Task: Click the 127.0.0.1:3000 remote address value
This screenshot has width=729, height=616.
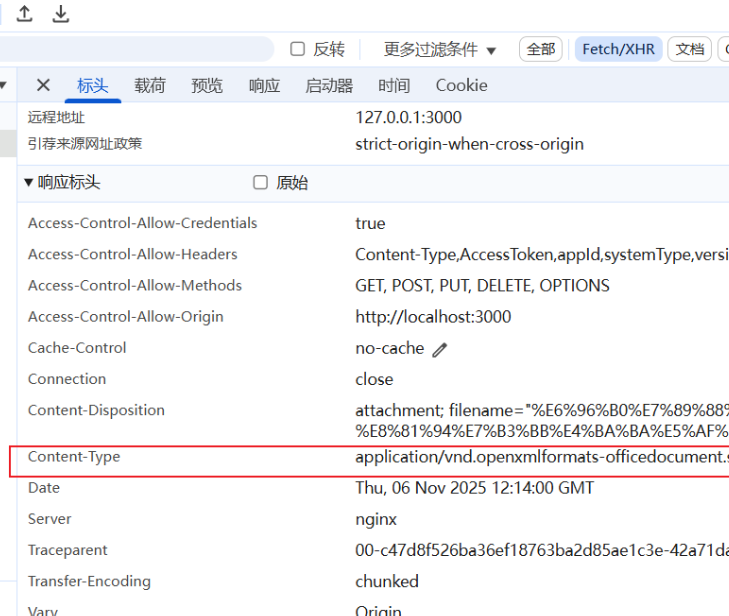Action: tap(409, 117)
